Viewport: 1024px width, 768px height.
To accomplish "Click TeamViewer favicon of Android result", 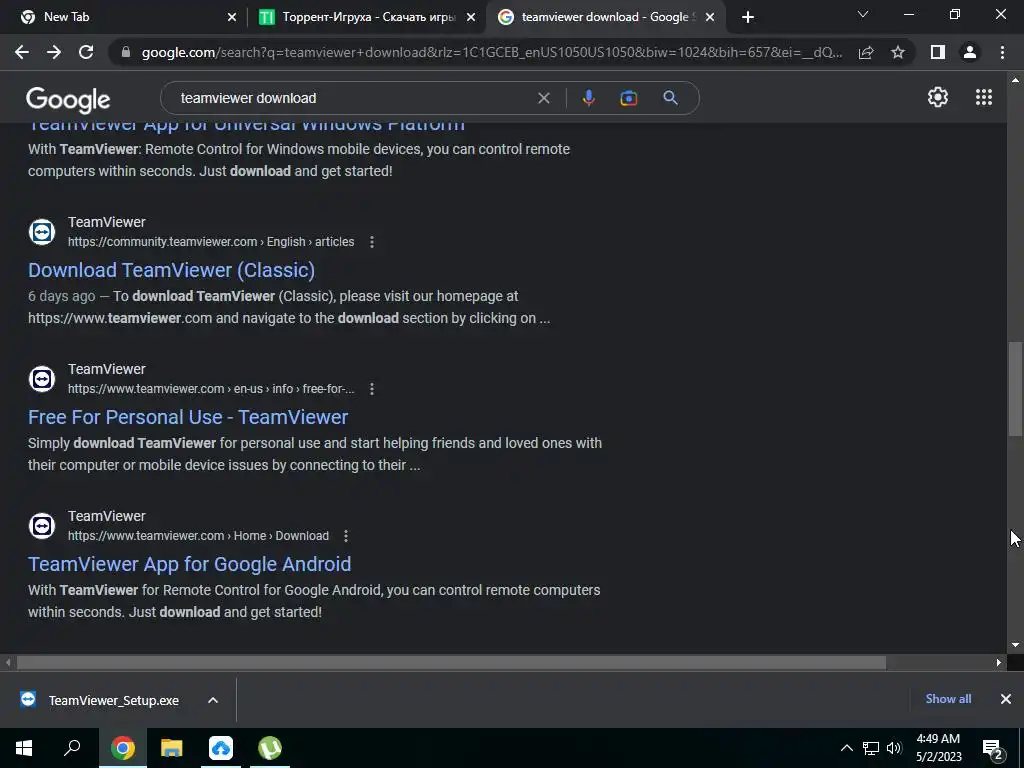I will click(x=42, y=526).
